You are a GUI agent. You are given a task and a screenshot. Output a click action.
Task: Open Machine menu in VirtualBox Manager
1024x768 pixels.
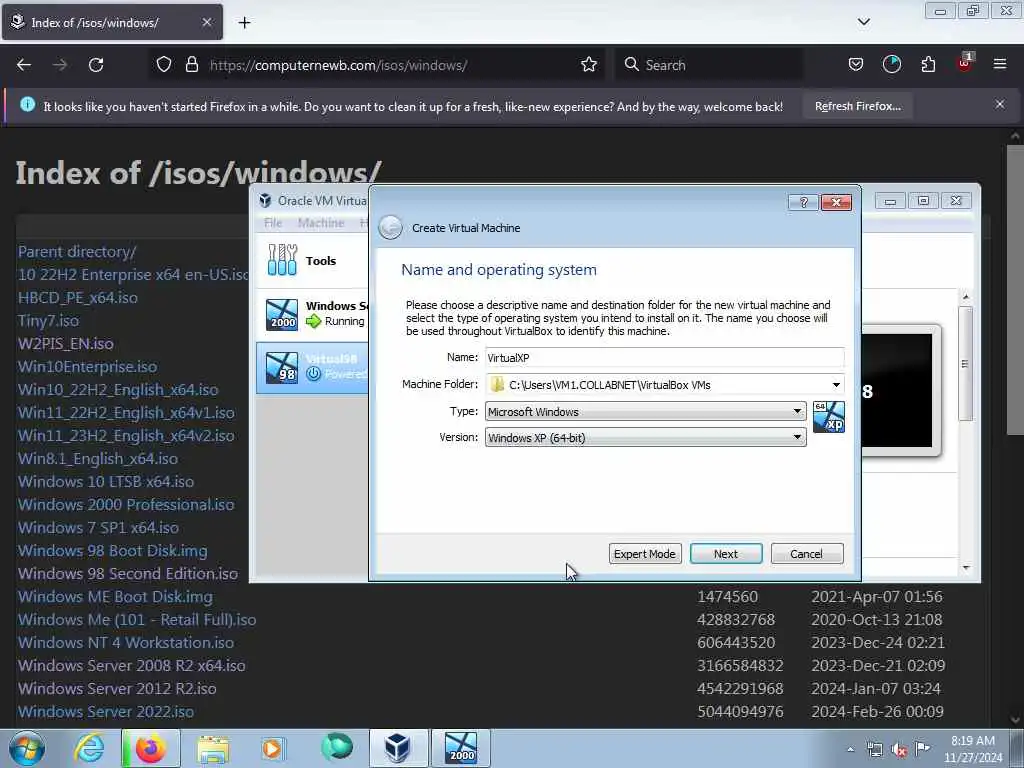coord(321,223)
